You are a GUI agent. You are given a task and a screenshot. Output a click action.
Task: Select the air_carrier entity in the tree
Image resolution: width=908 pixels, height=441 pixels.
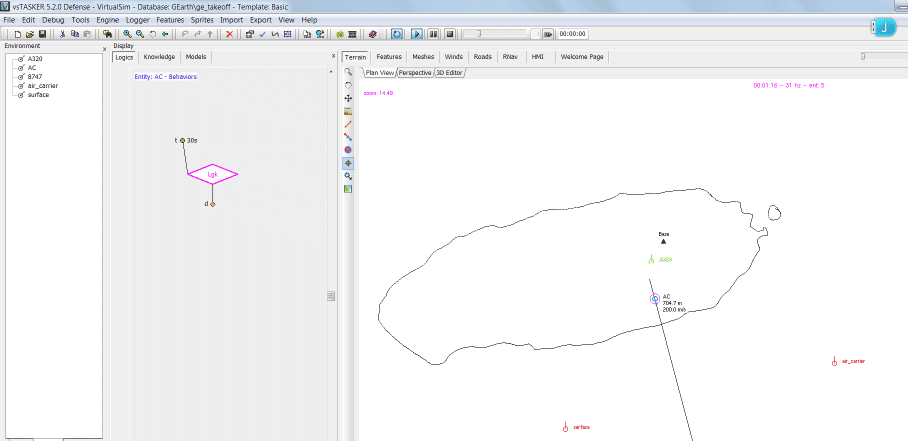(43, 86)
